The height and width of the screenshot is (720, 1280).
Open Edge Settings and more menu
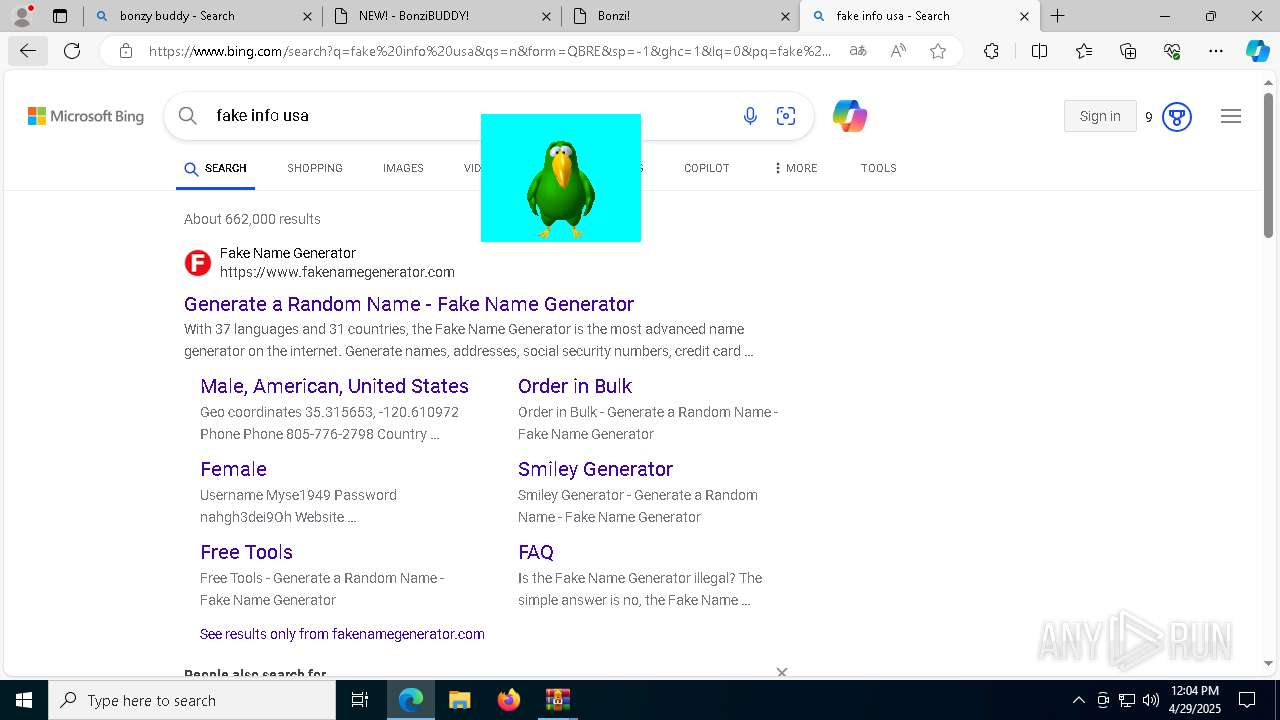1216,51
